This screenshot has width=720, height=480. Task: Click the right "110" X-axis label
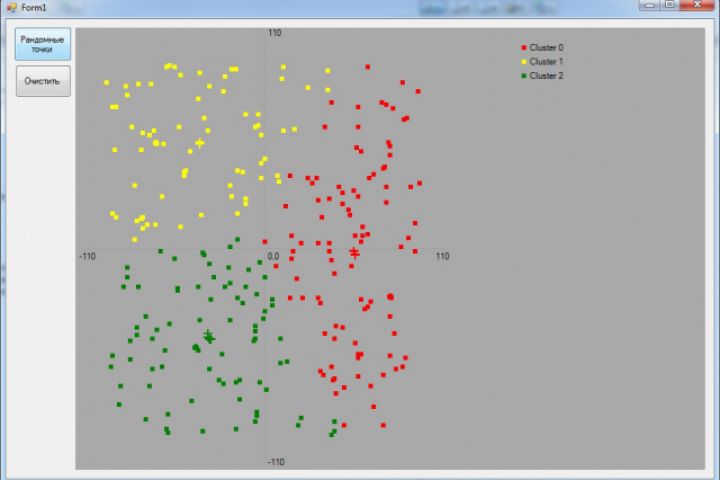click(x=443, y=256)
